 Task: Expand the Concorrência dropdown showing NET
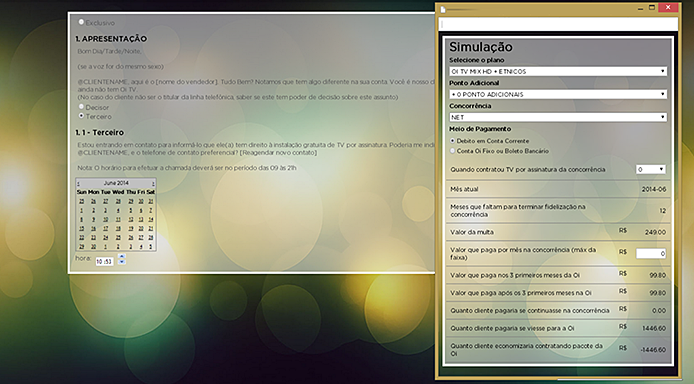[x=558, y=117]
